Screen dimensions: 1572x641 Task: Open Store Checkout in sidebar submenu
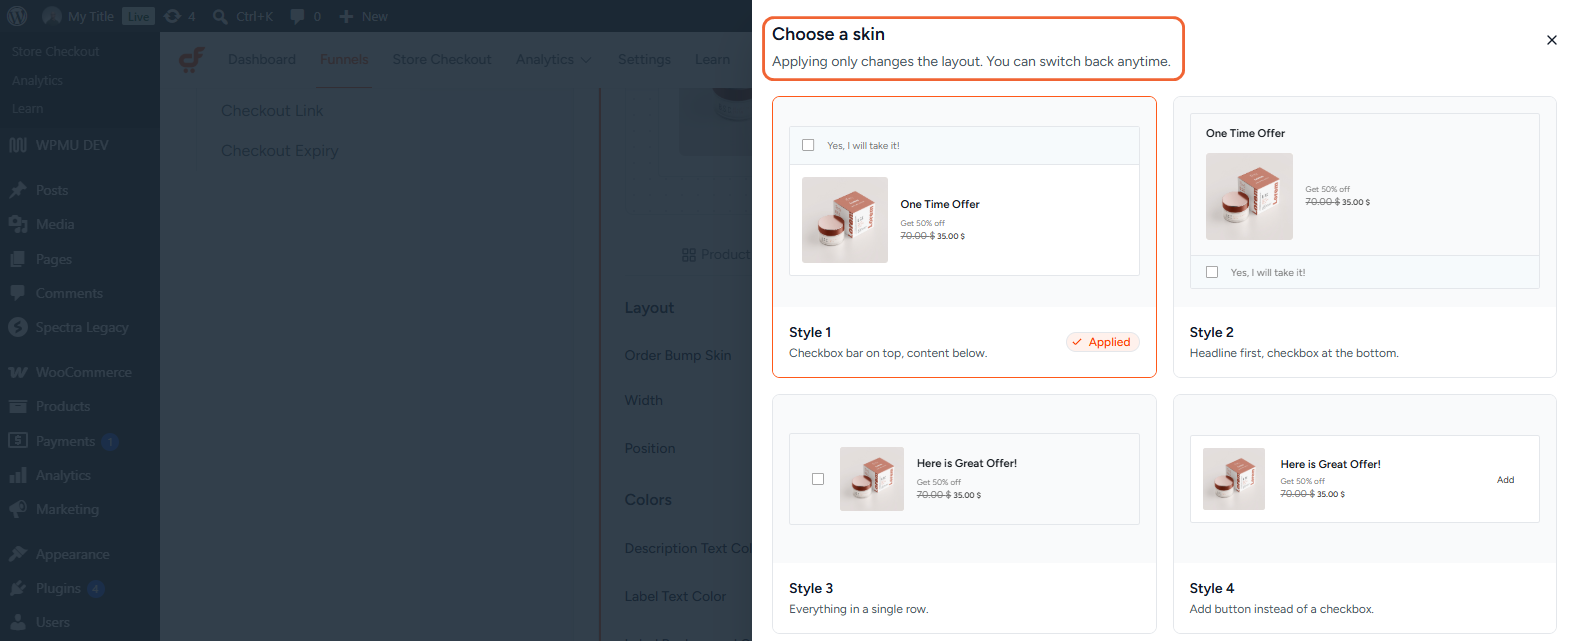pyautogui.click(x=56, y=51)
